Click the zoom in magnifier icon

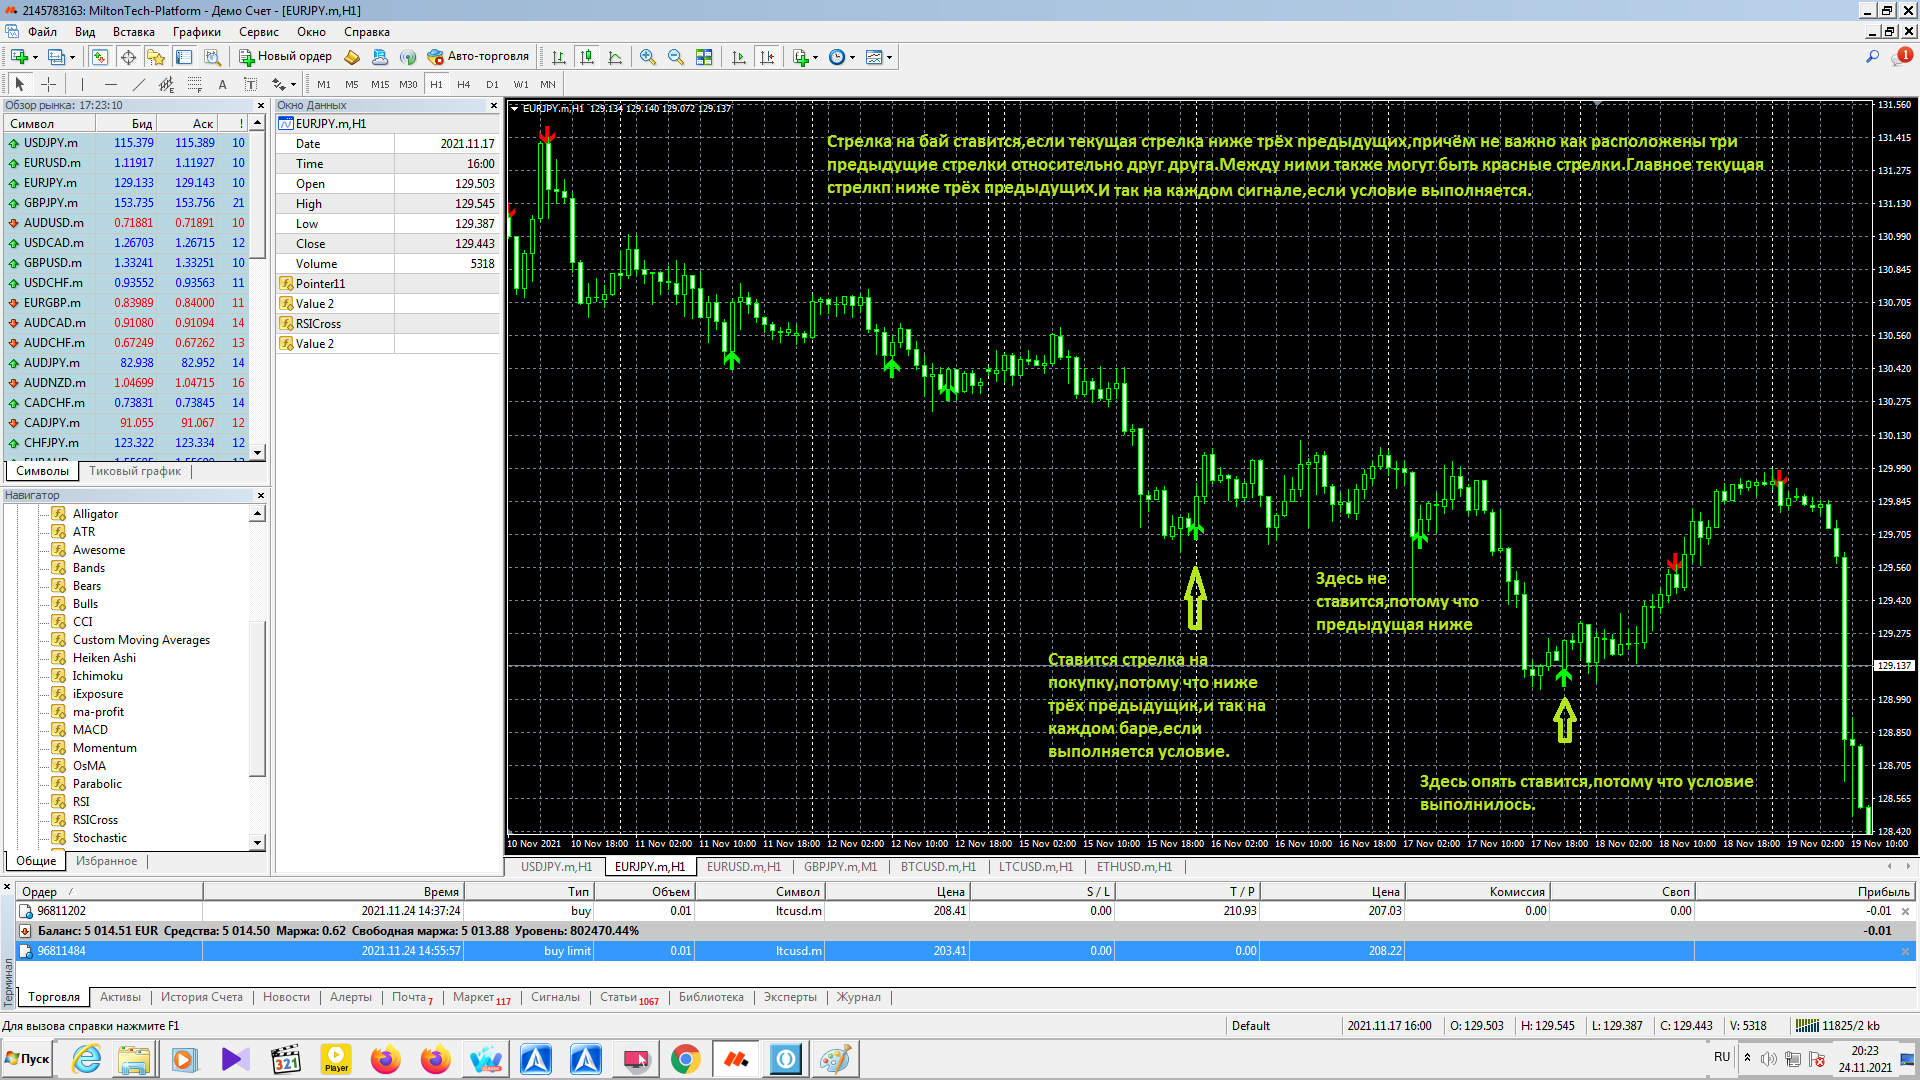tap(648, 57)
